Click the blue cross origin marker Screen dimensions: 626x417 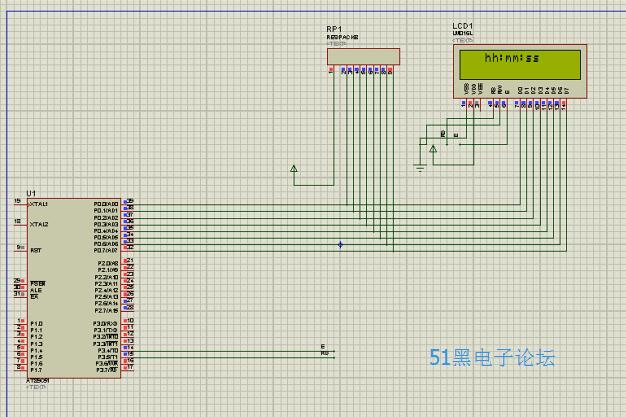[x=340, y=244]
